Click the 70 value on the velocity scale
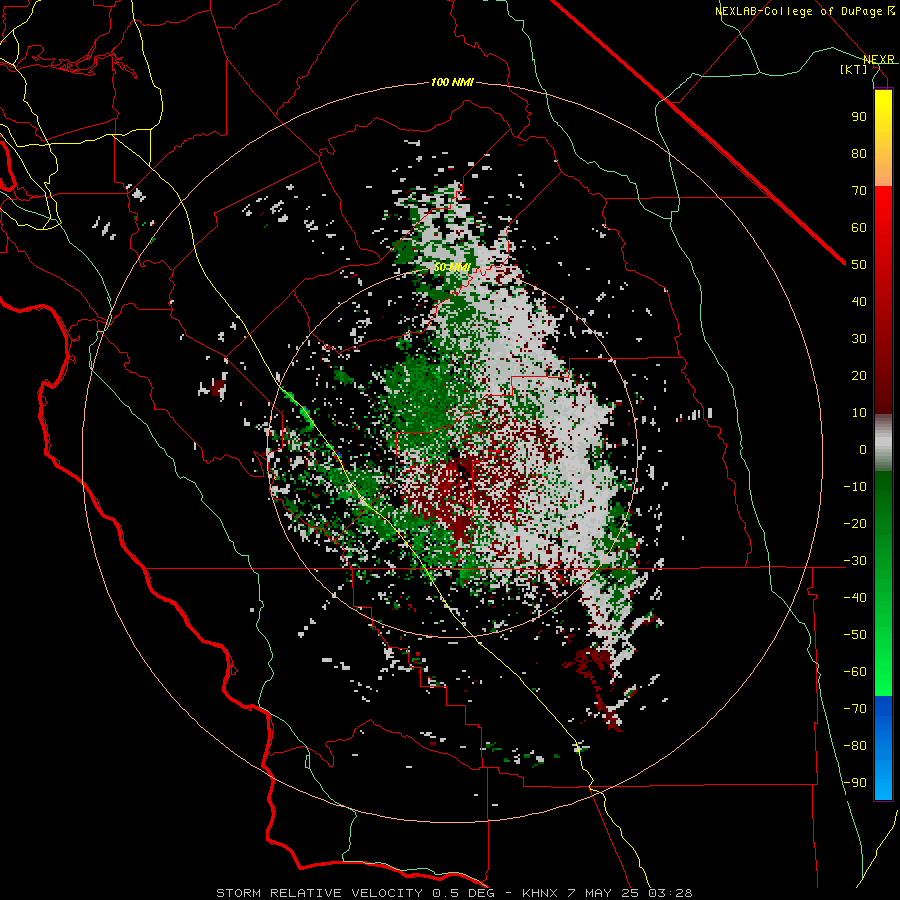Image resolution: width=900 pixels, height=900 pixels. [859, 191]
